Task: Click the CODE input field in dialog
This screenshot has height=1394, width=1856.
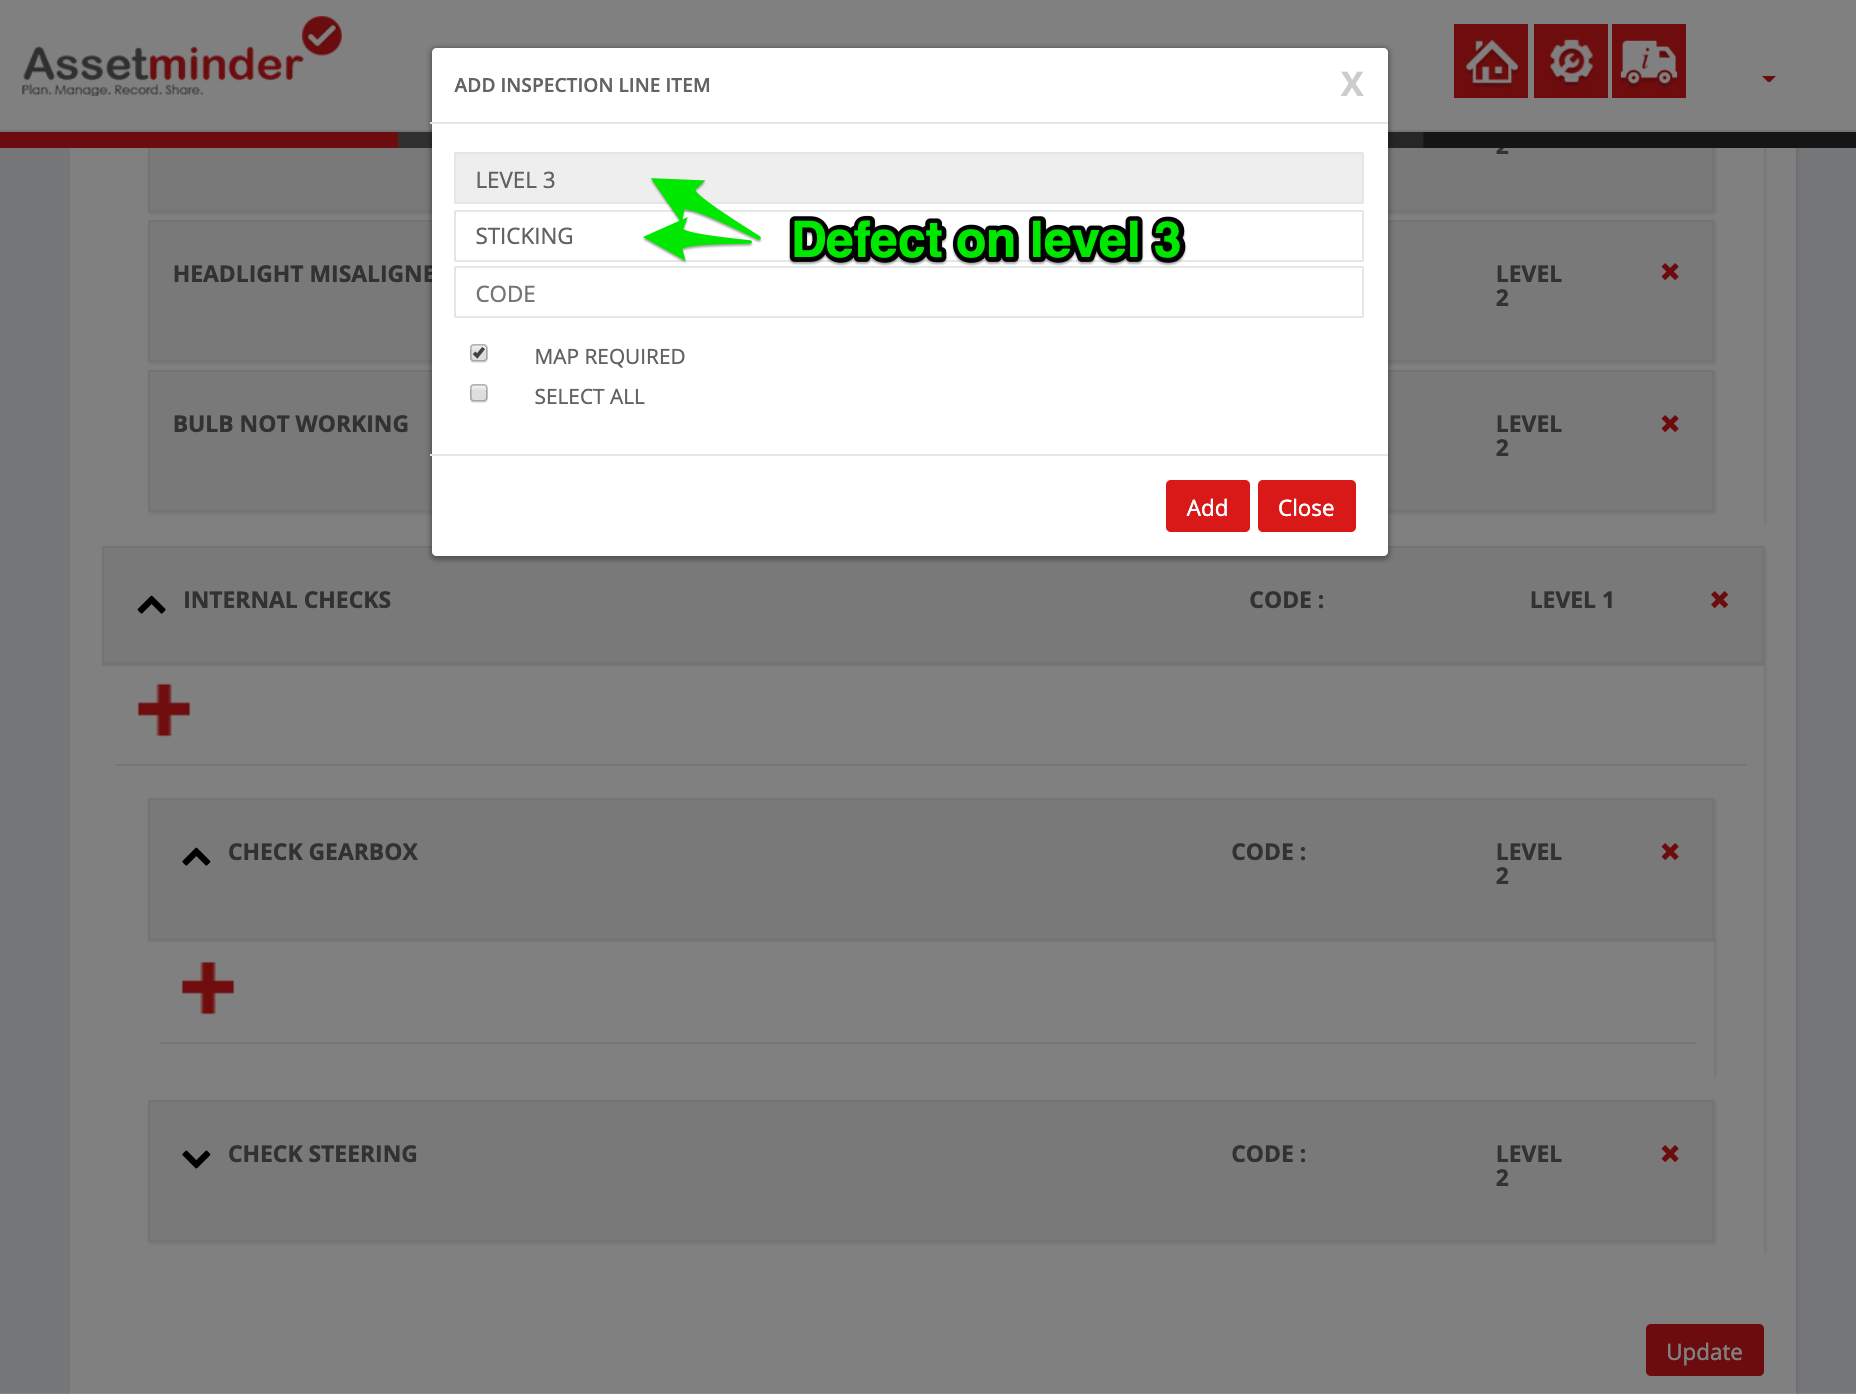Action: pyautogui.click(x=908, y=293)
